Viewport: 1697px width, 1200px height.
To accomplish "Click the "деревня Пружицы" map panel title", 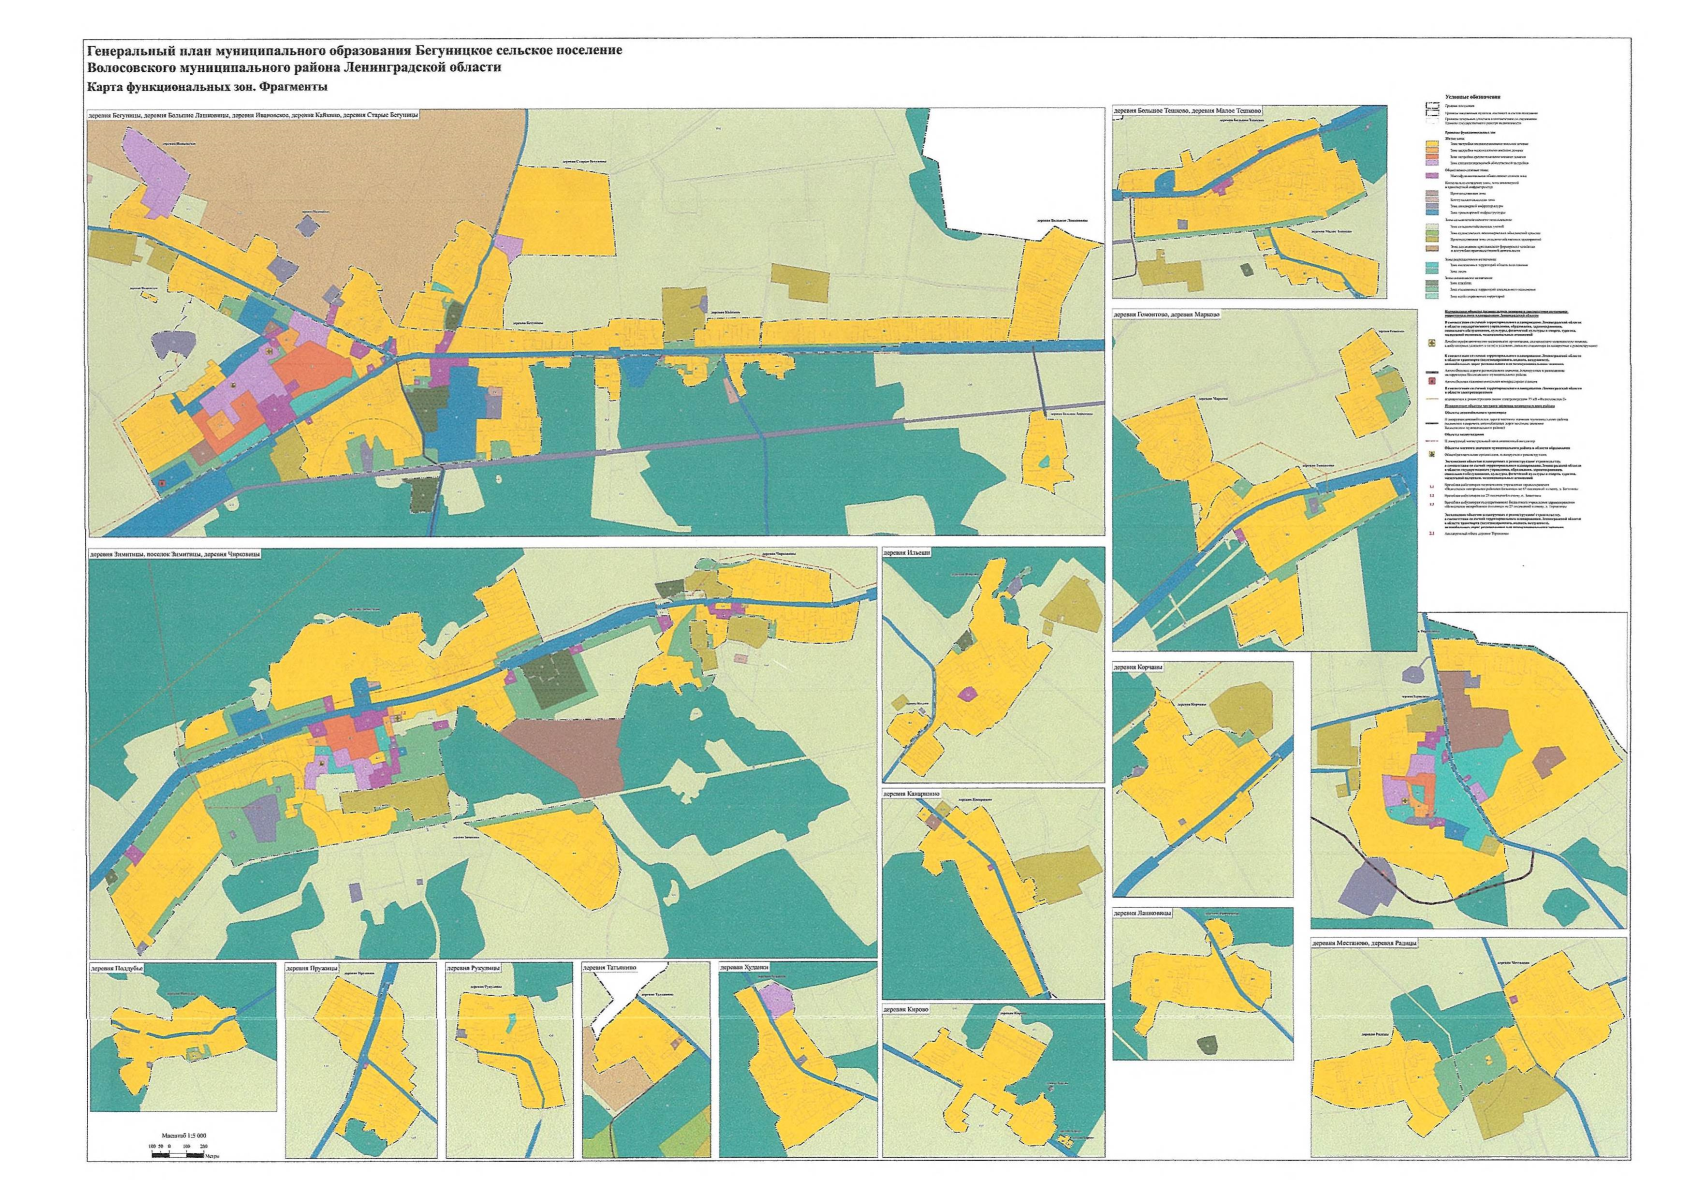I will (x=313, y=968).
